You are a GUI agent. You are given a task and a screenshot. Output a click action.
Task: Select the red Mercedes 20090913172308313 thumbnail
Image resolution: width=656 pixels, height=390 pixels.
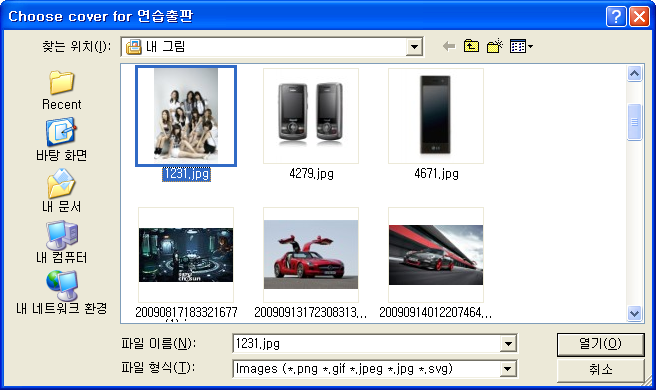pos(311,255)
